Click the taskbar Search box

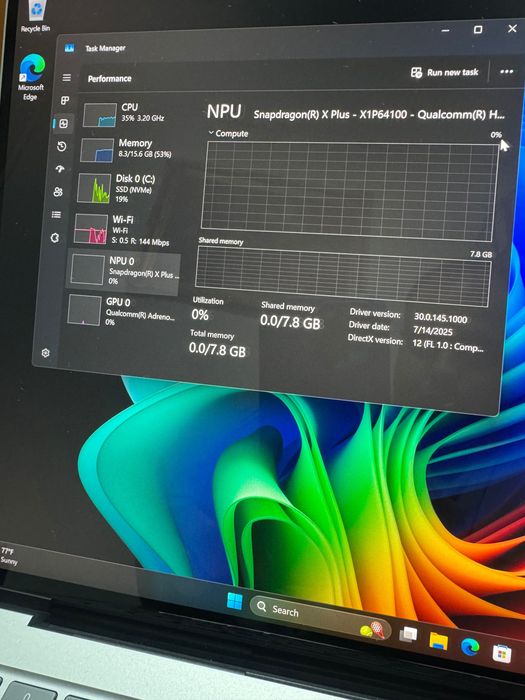pos(321,617)
